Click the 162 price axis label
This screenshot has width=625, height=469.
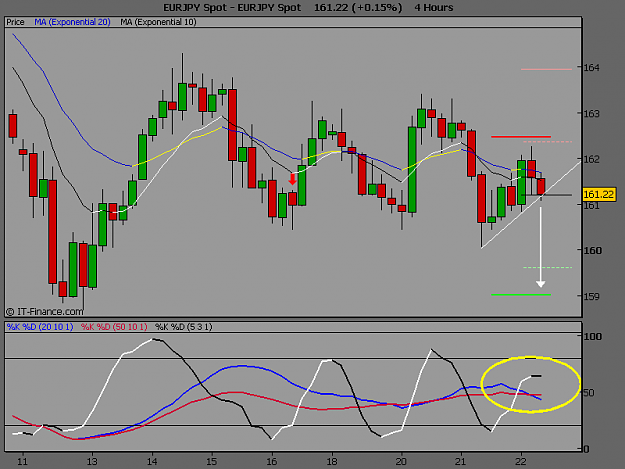tap(592, 159)
